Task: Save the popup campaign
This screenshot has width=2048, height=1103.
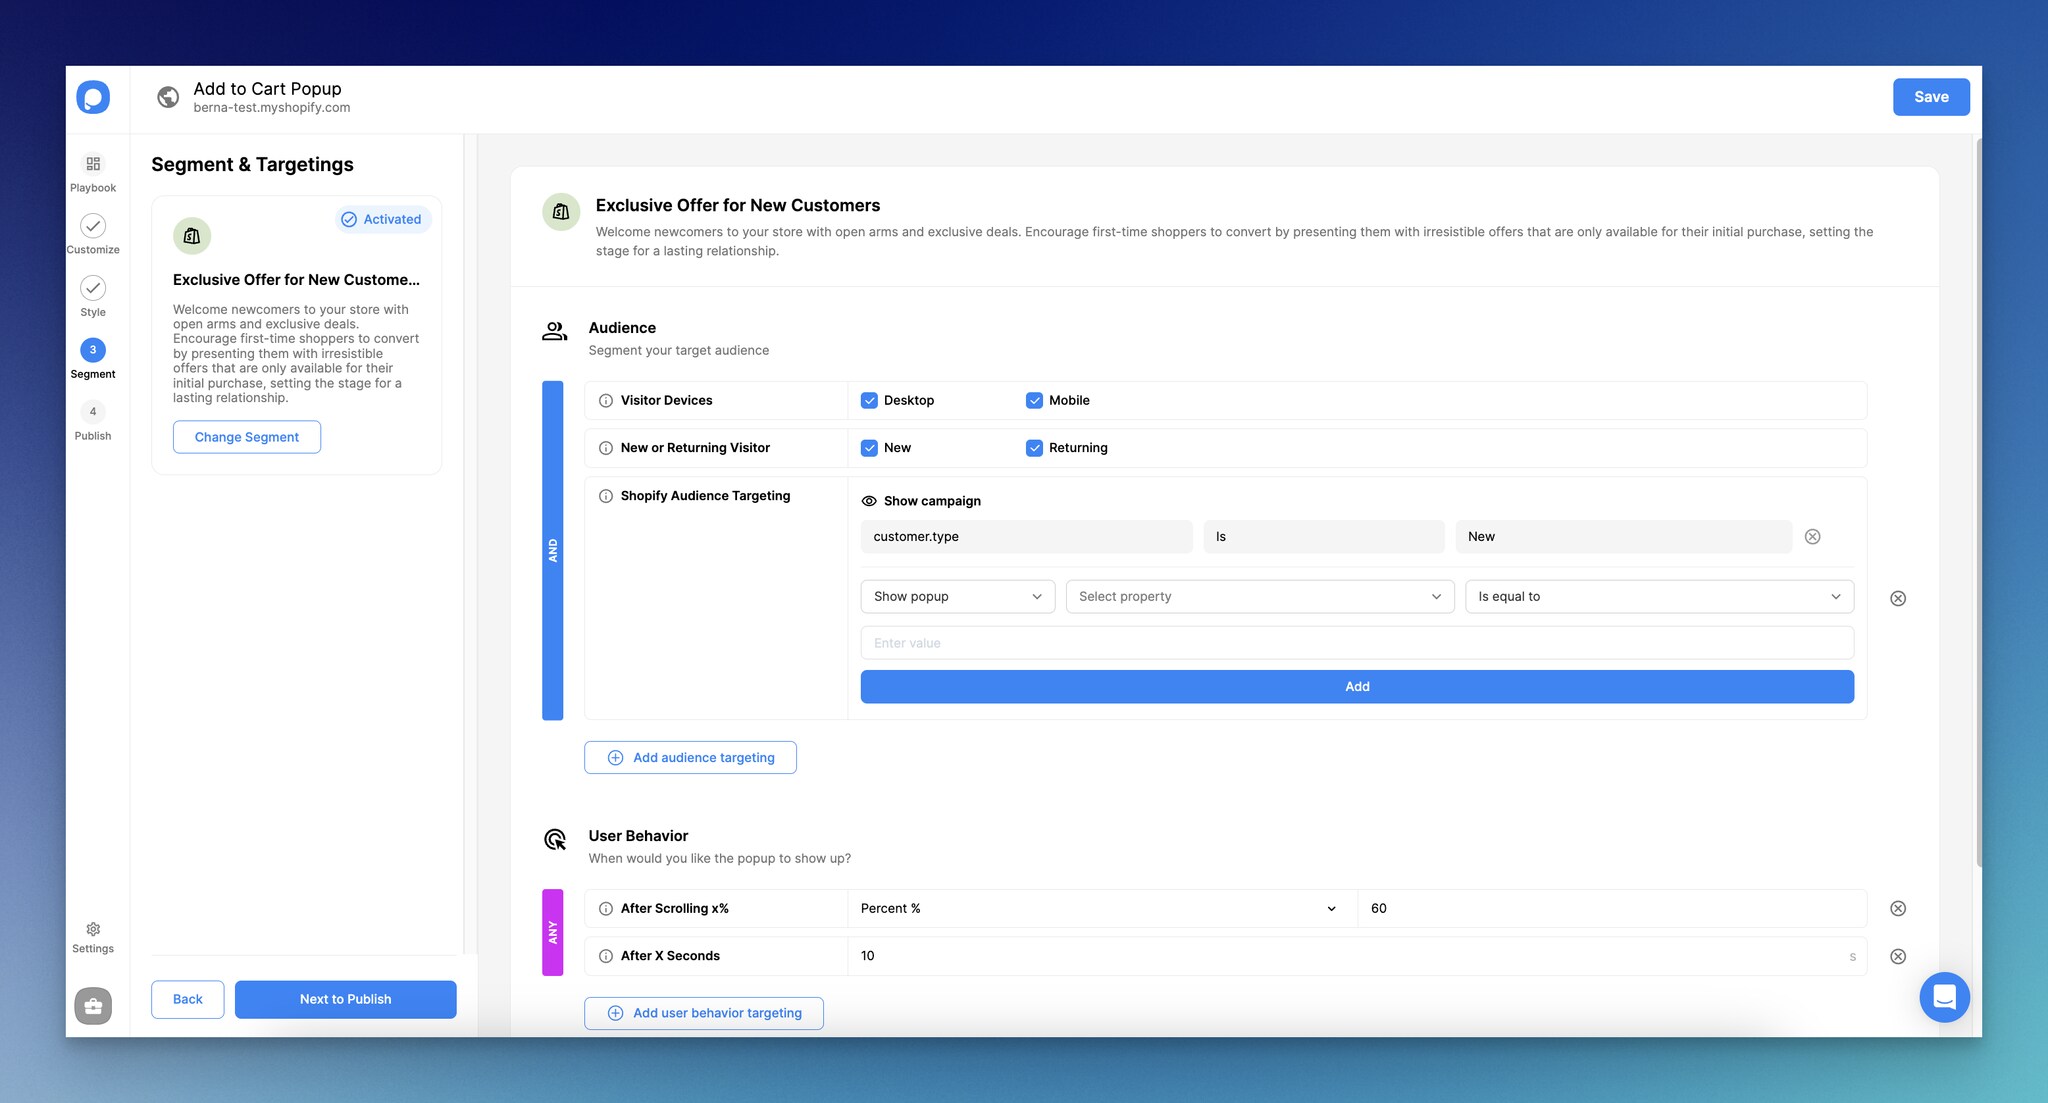Action: [x=1931, y=96]
